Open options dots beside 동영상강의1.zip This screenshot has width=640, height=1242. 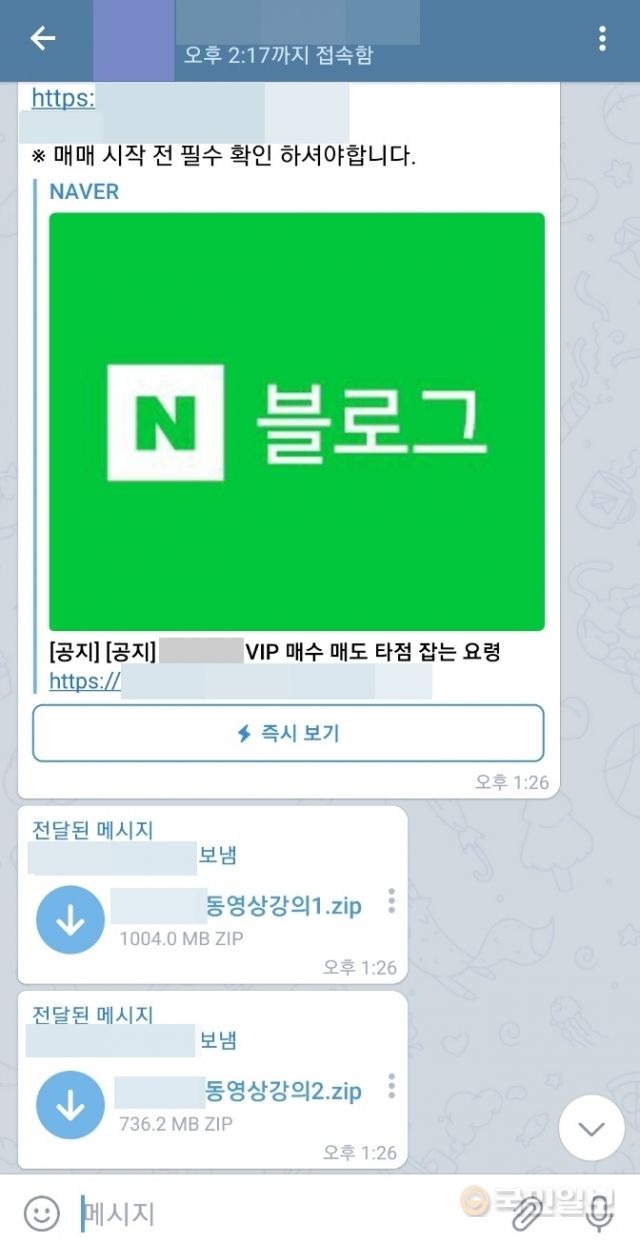click(391, 901)
